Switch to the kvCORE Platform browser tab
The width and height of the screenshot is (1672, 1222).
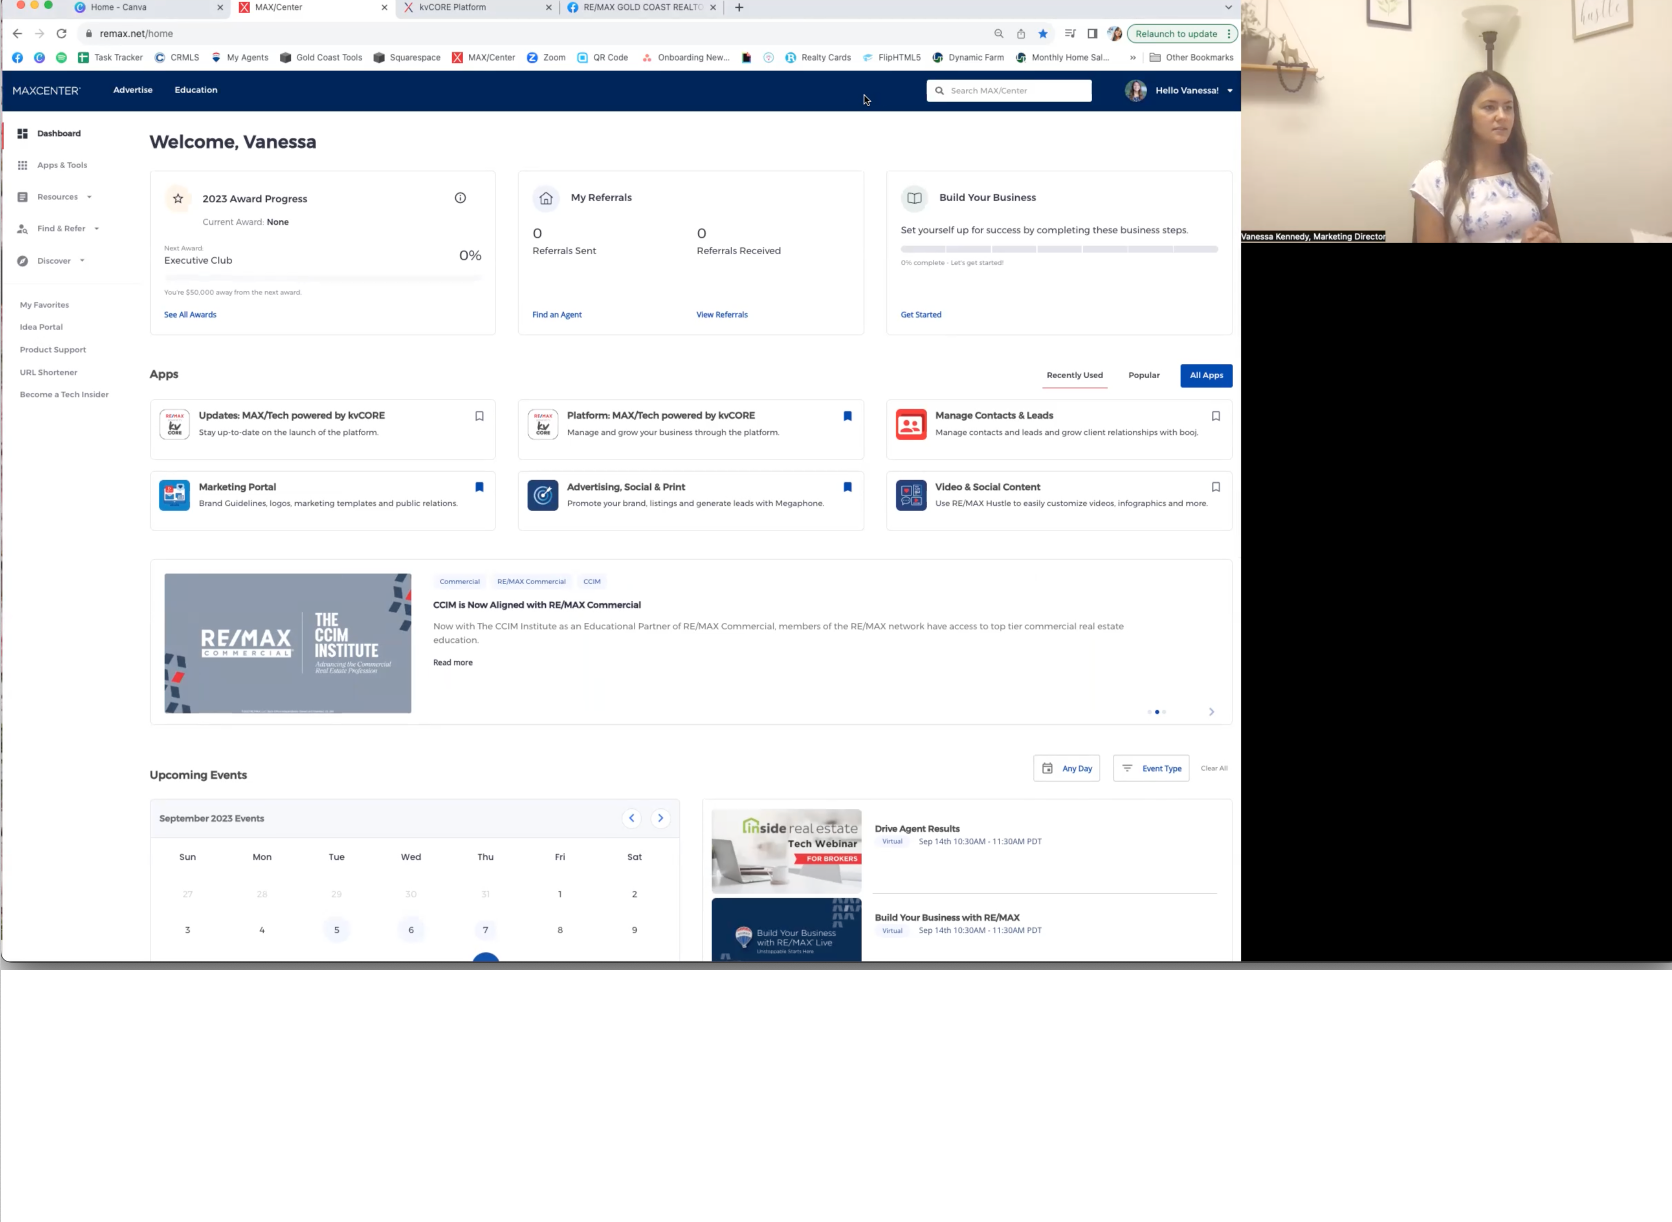pos(477,7)
